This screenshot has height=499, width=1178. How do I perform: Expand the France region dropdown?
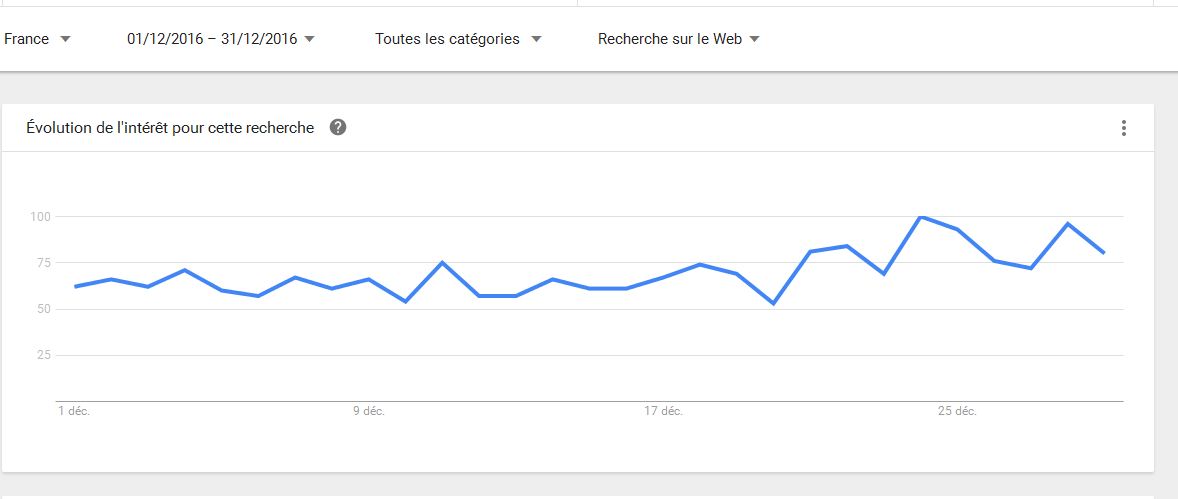click(x=37, y=39)
